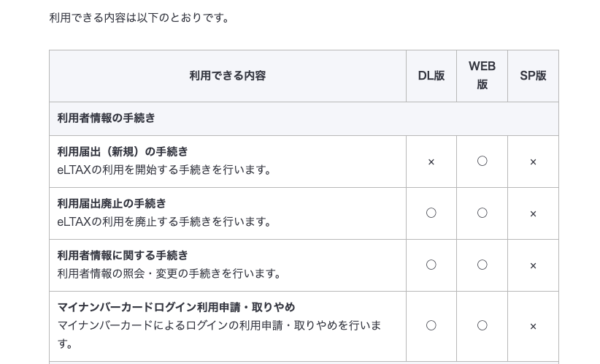The width and height of the screenshot is (600, 364).
Task: Click the intro text 利用できる内容は以下のとおりです
Action: [139, 18]
